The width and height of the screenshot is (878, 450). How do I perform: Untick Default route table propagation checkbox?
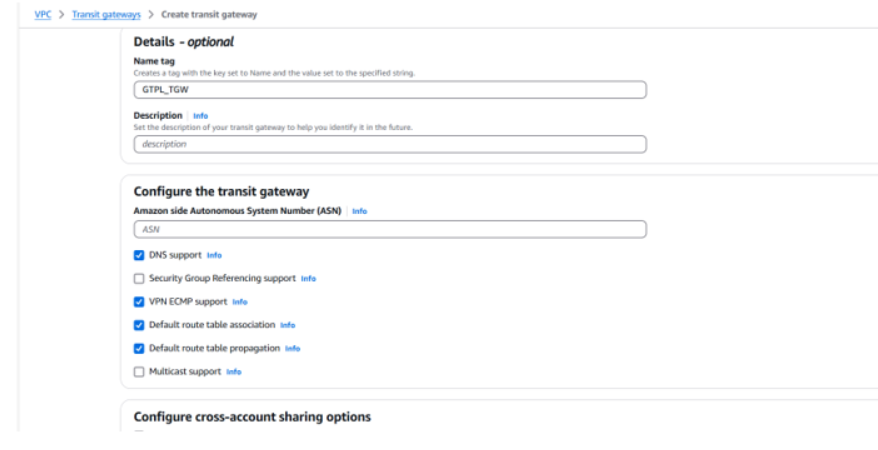click(139, 348)
